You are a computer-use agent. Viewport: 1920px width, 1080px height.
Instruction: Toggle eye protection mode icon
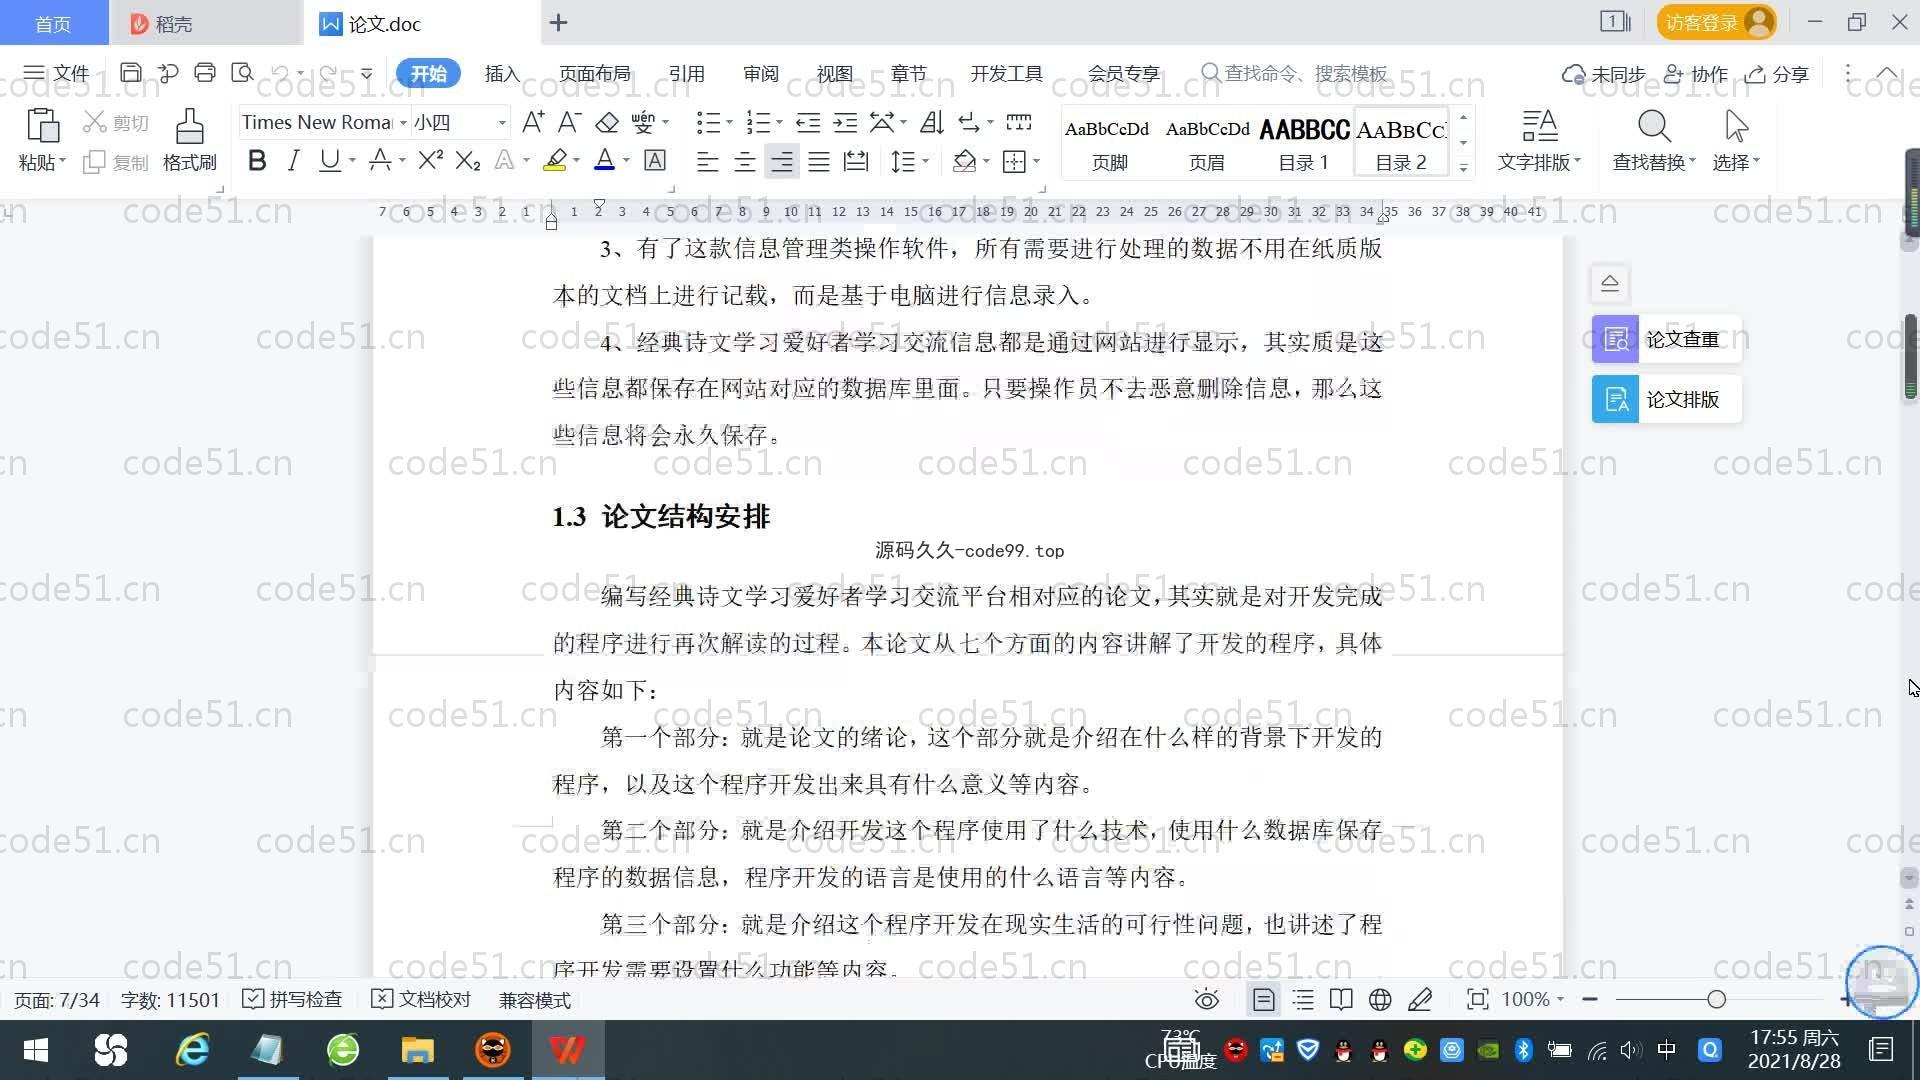tap(1207, 999)
